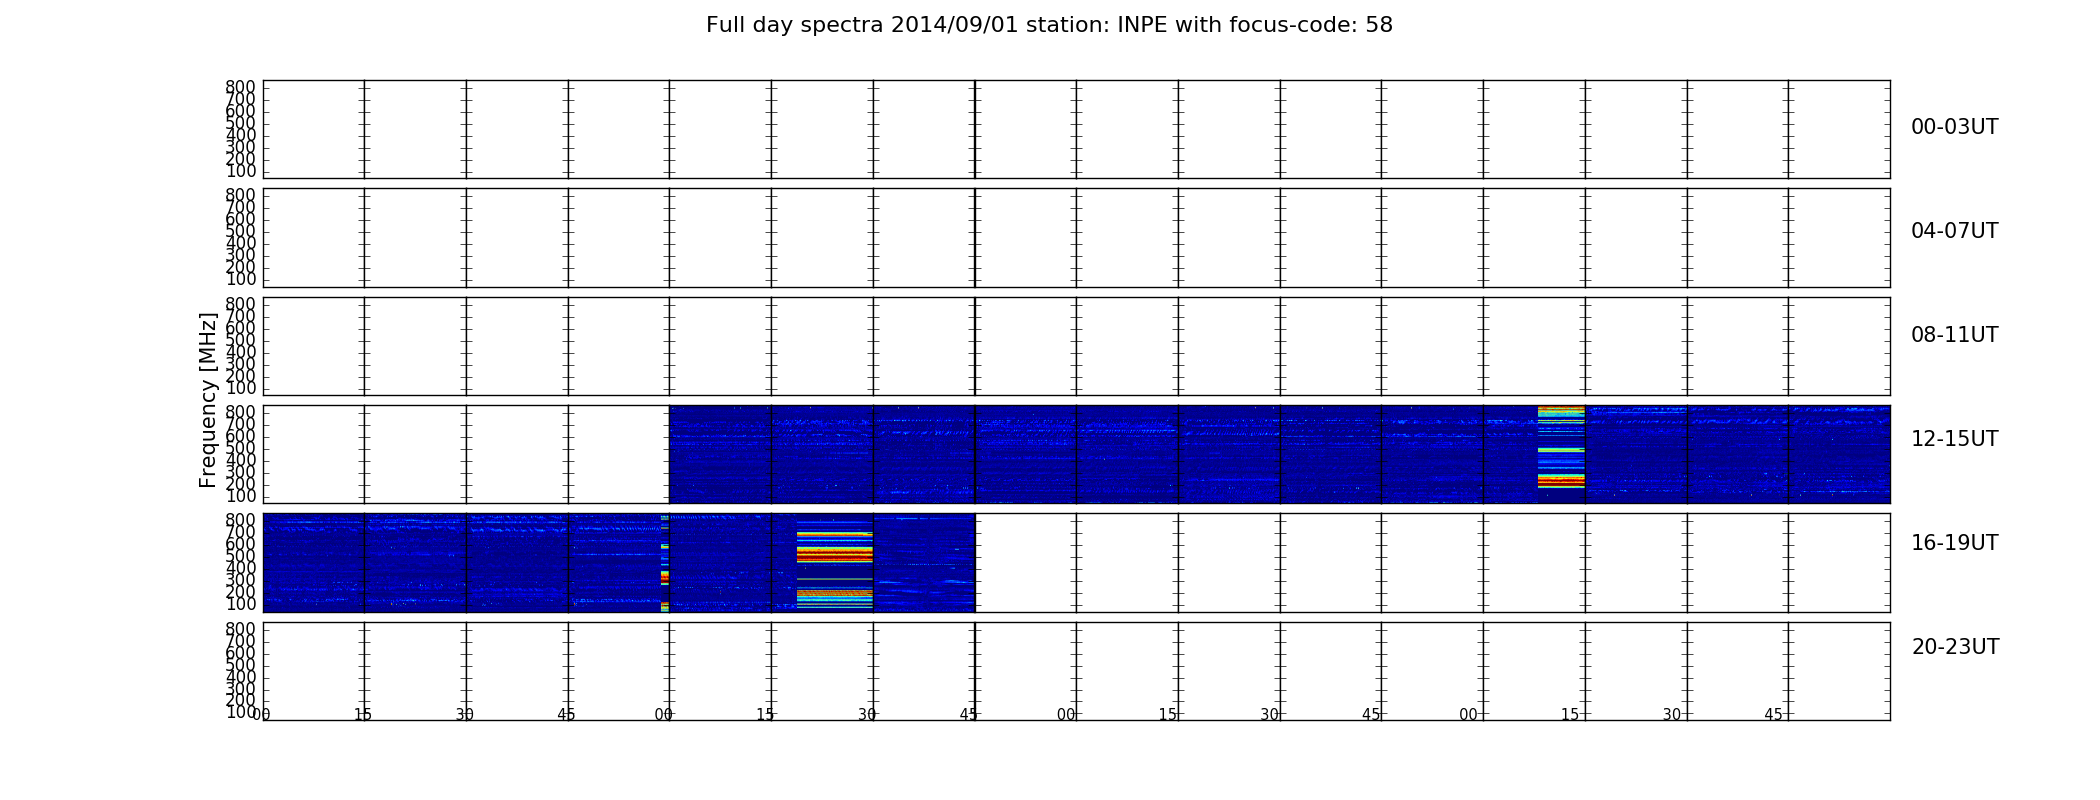Image resolution: width=2100 pixels, height=800 pixels.
Task: Click the plot title "Full day spectra 2014/09/01"
Action: click(x=1049, y=25)
